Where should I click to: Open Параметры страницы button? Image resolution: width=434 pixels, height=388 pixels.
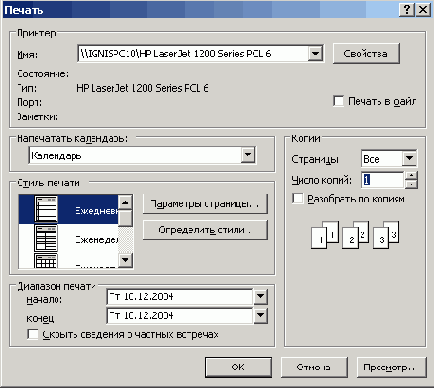[205, 204]
